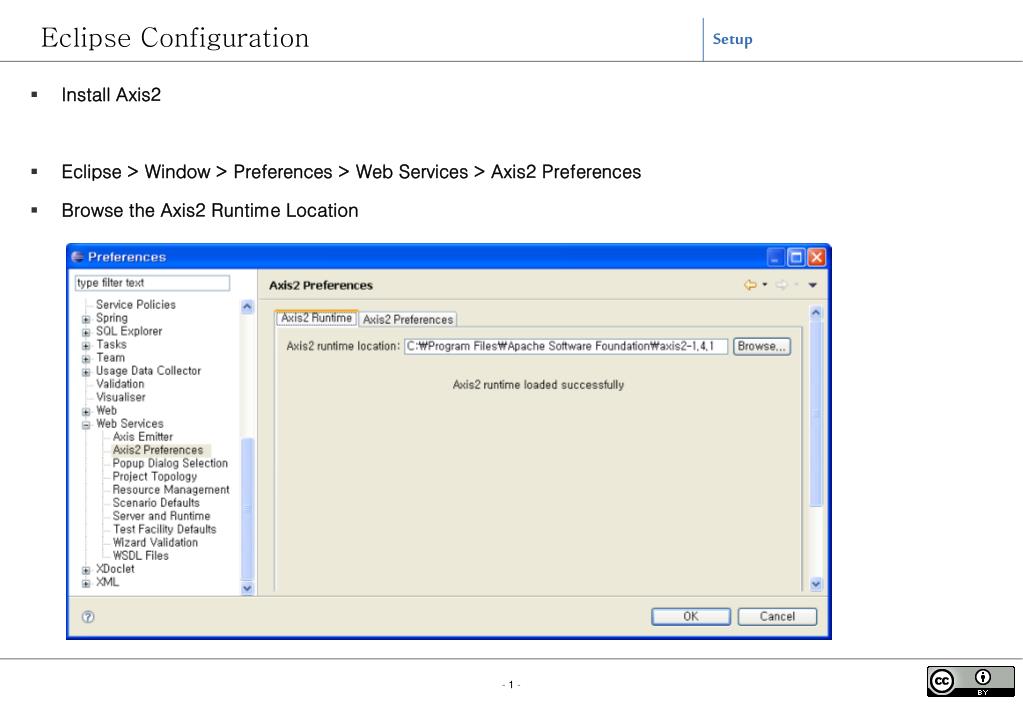This screenshot has height=708, width=1023.
Task: Click the 'Axis2 Preferences' page heading
Action: coord(321,285)
